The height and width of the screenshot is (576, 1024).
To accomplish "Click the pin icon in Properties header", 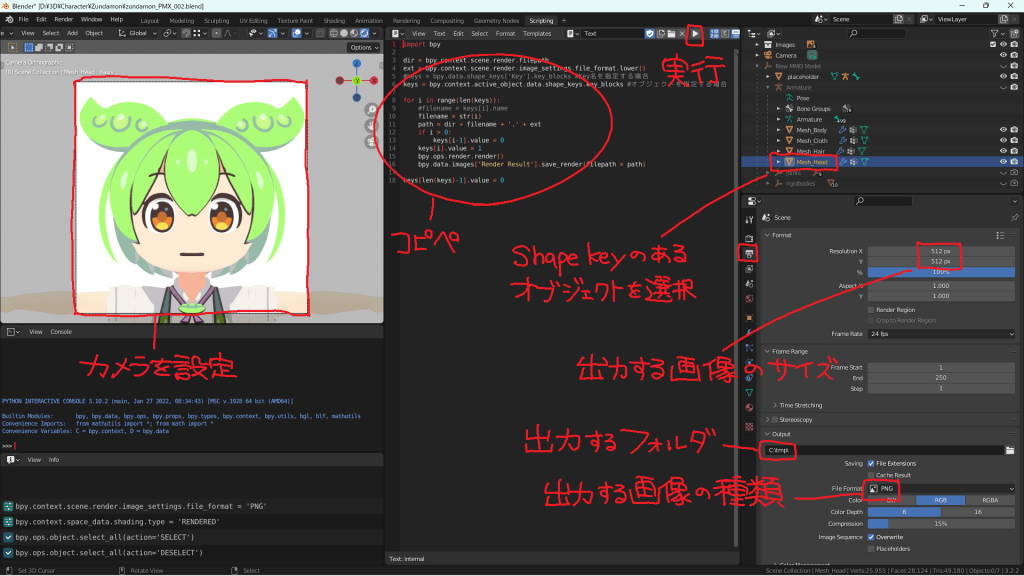I will click(x=1013, y=217).
